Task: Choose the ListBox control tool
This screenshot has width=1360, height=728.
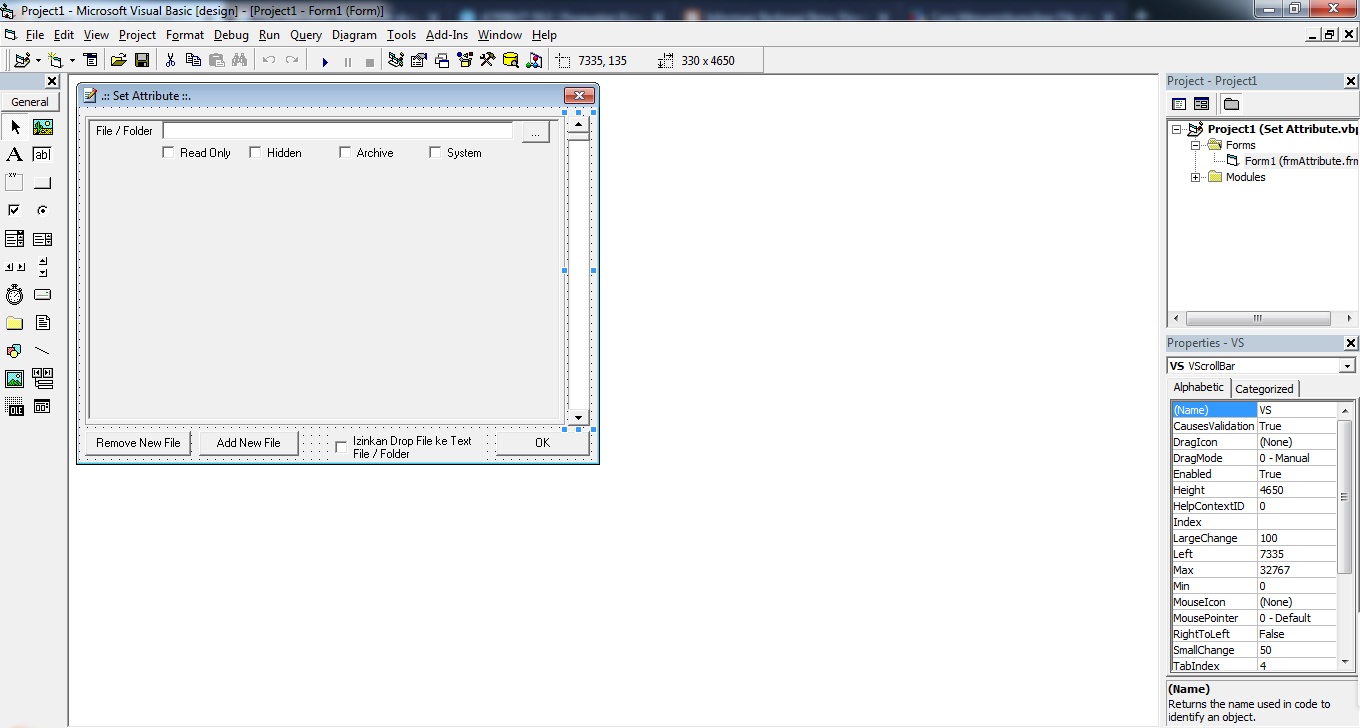Action: pos(43,239)
